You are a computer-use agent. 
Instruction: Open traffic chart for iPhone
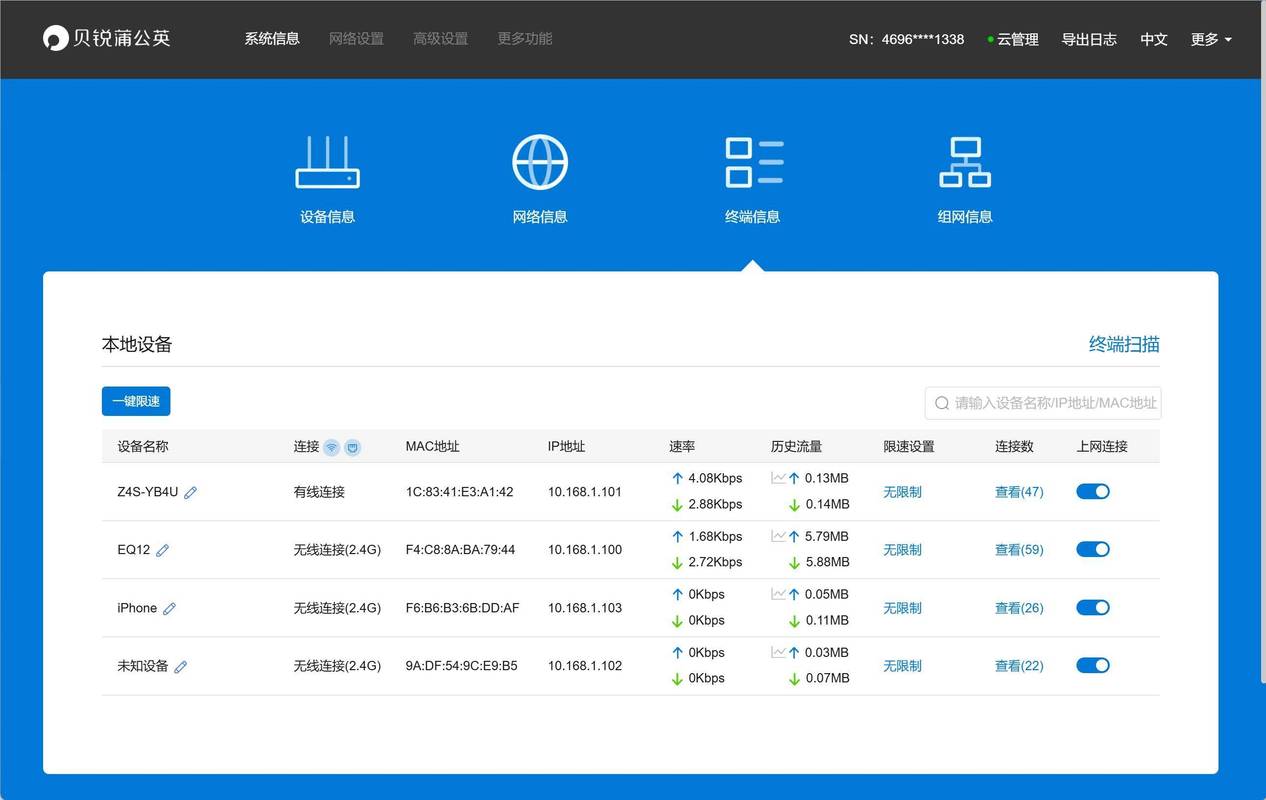(778, 594)
